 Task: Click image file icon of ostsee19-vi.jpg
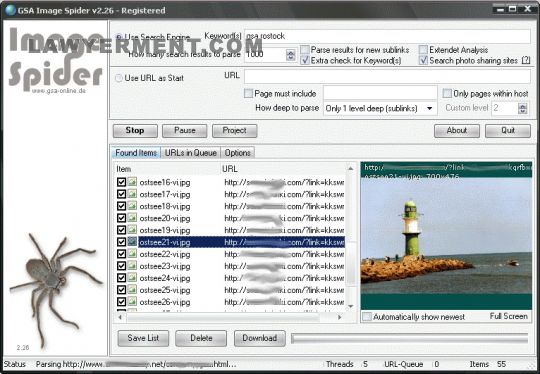pos(132,230)
